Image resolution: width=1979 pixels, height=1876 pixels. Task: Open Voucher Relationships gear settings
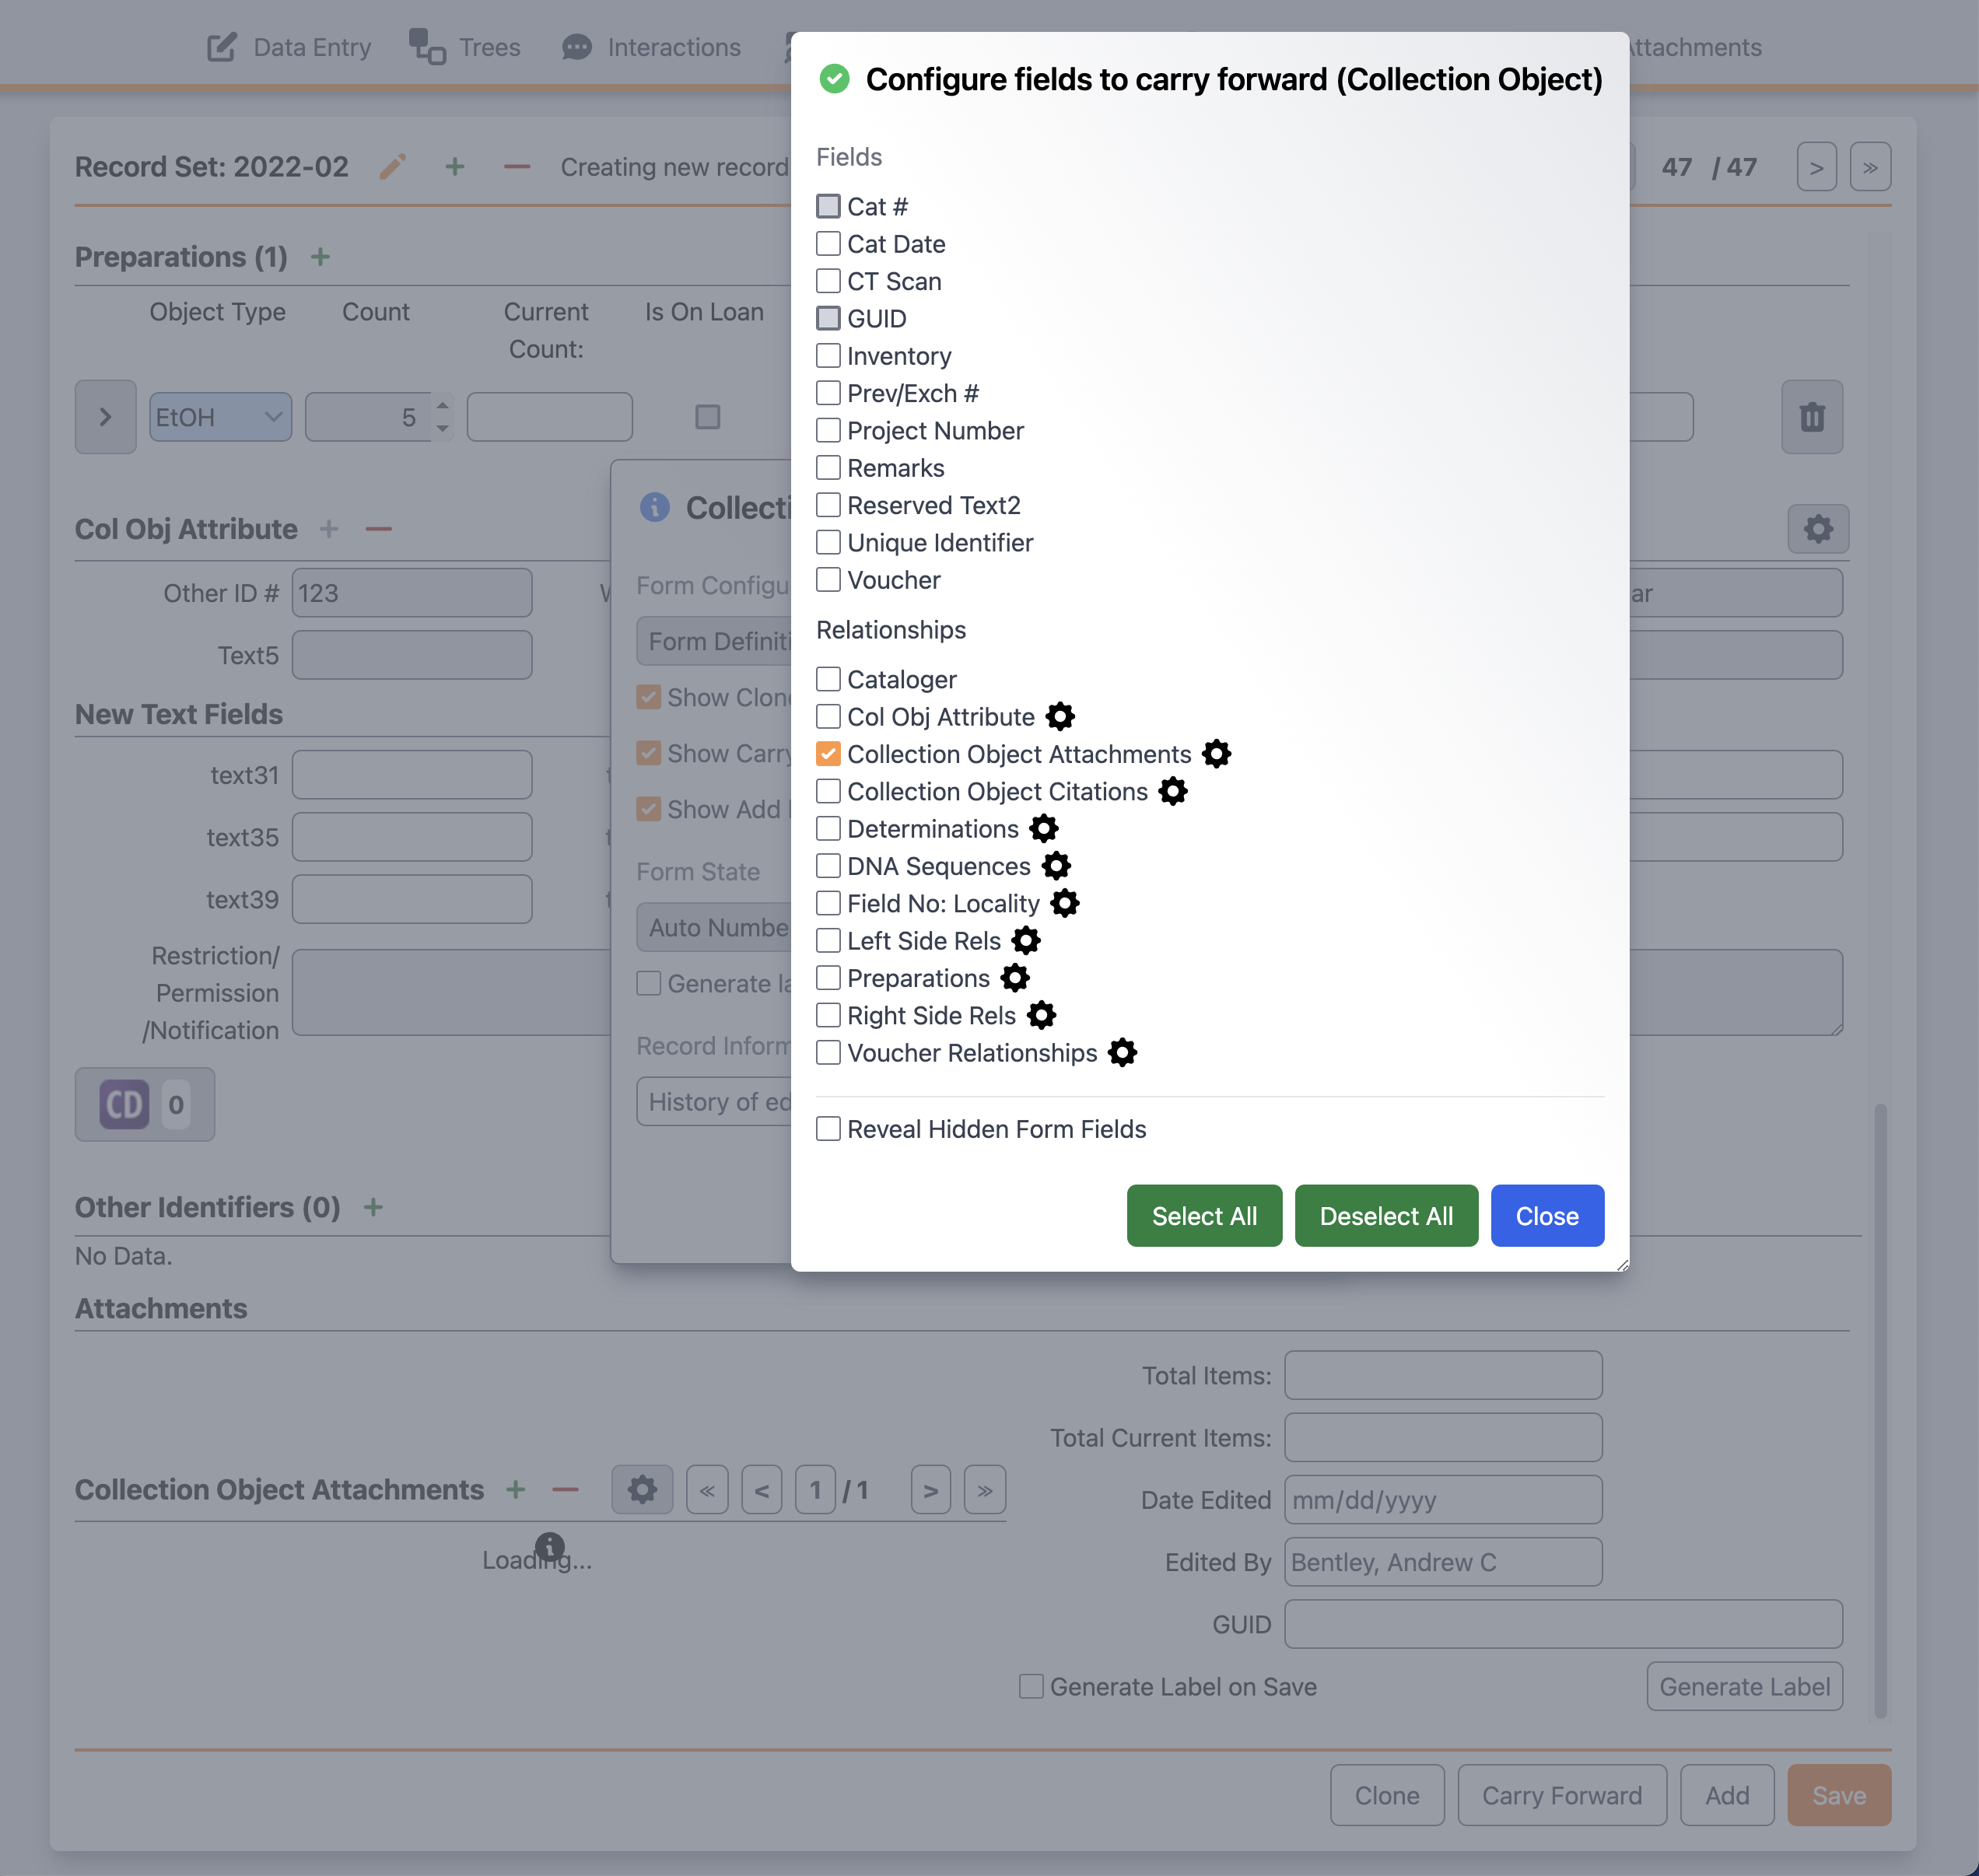click(x=1122, y=1052)
